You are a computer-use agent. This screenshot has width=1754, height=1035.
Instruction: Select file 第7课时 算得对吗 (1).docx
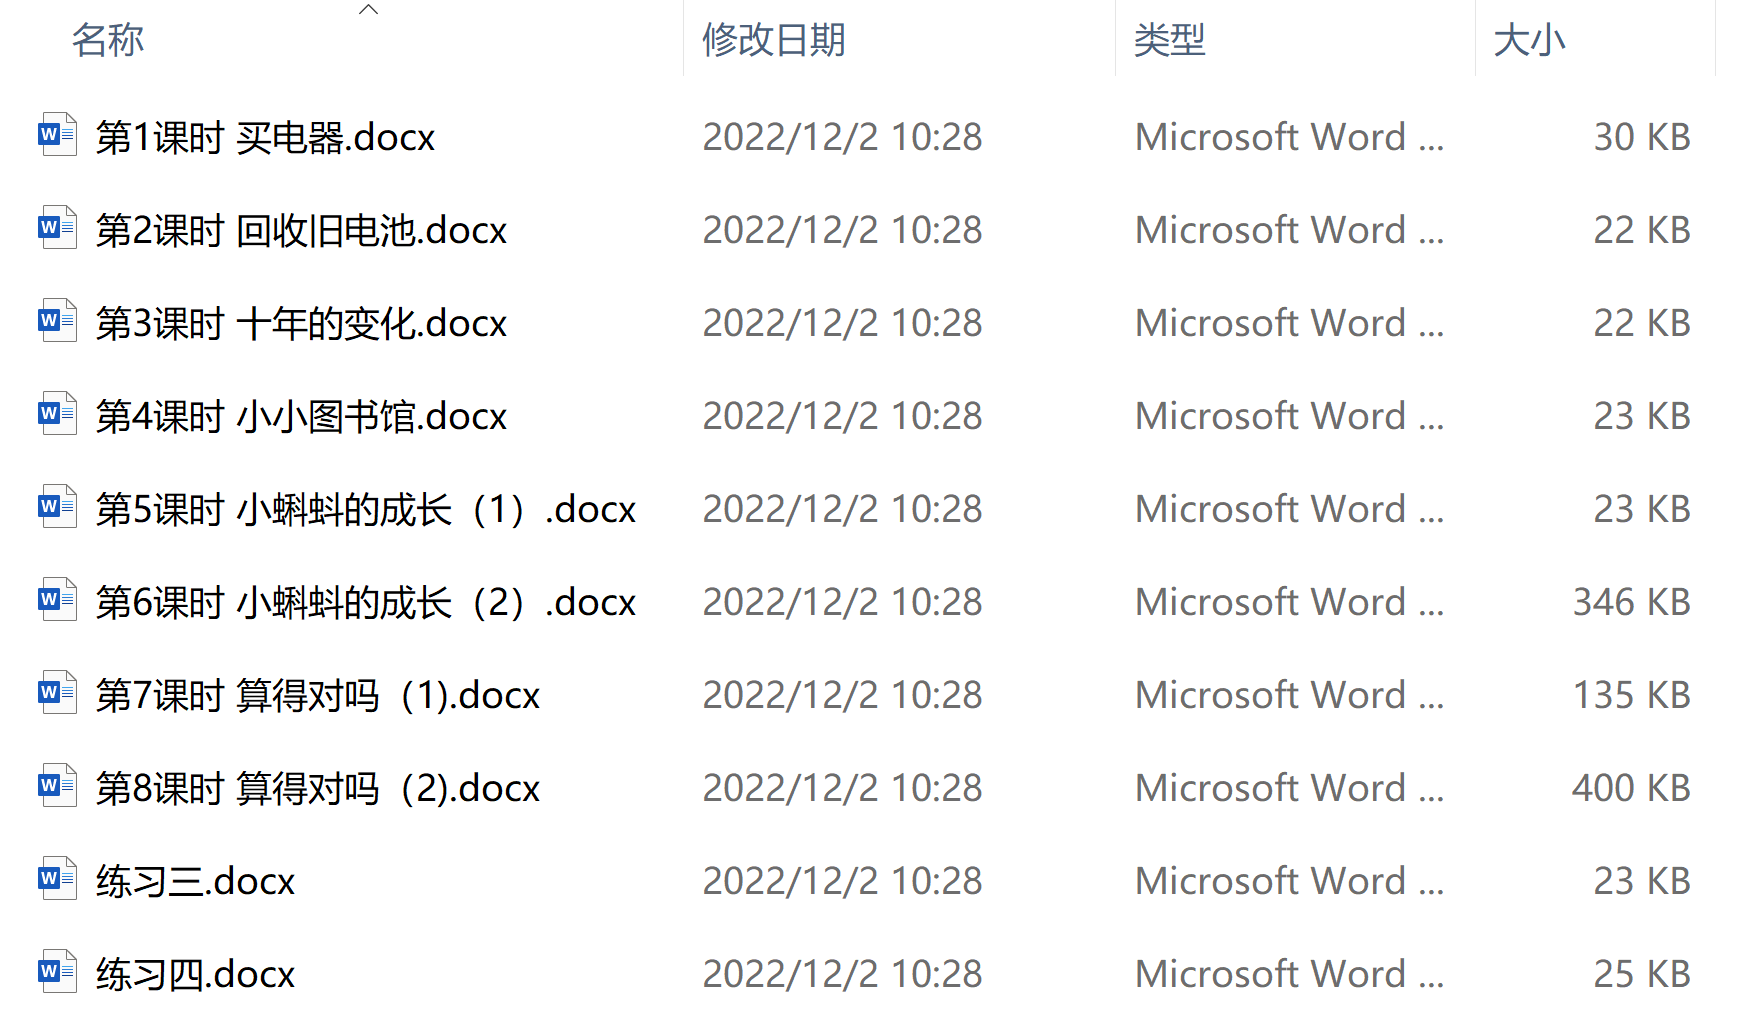click(x=318, y=695)
